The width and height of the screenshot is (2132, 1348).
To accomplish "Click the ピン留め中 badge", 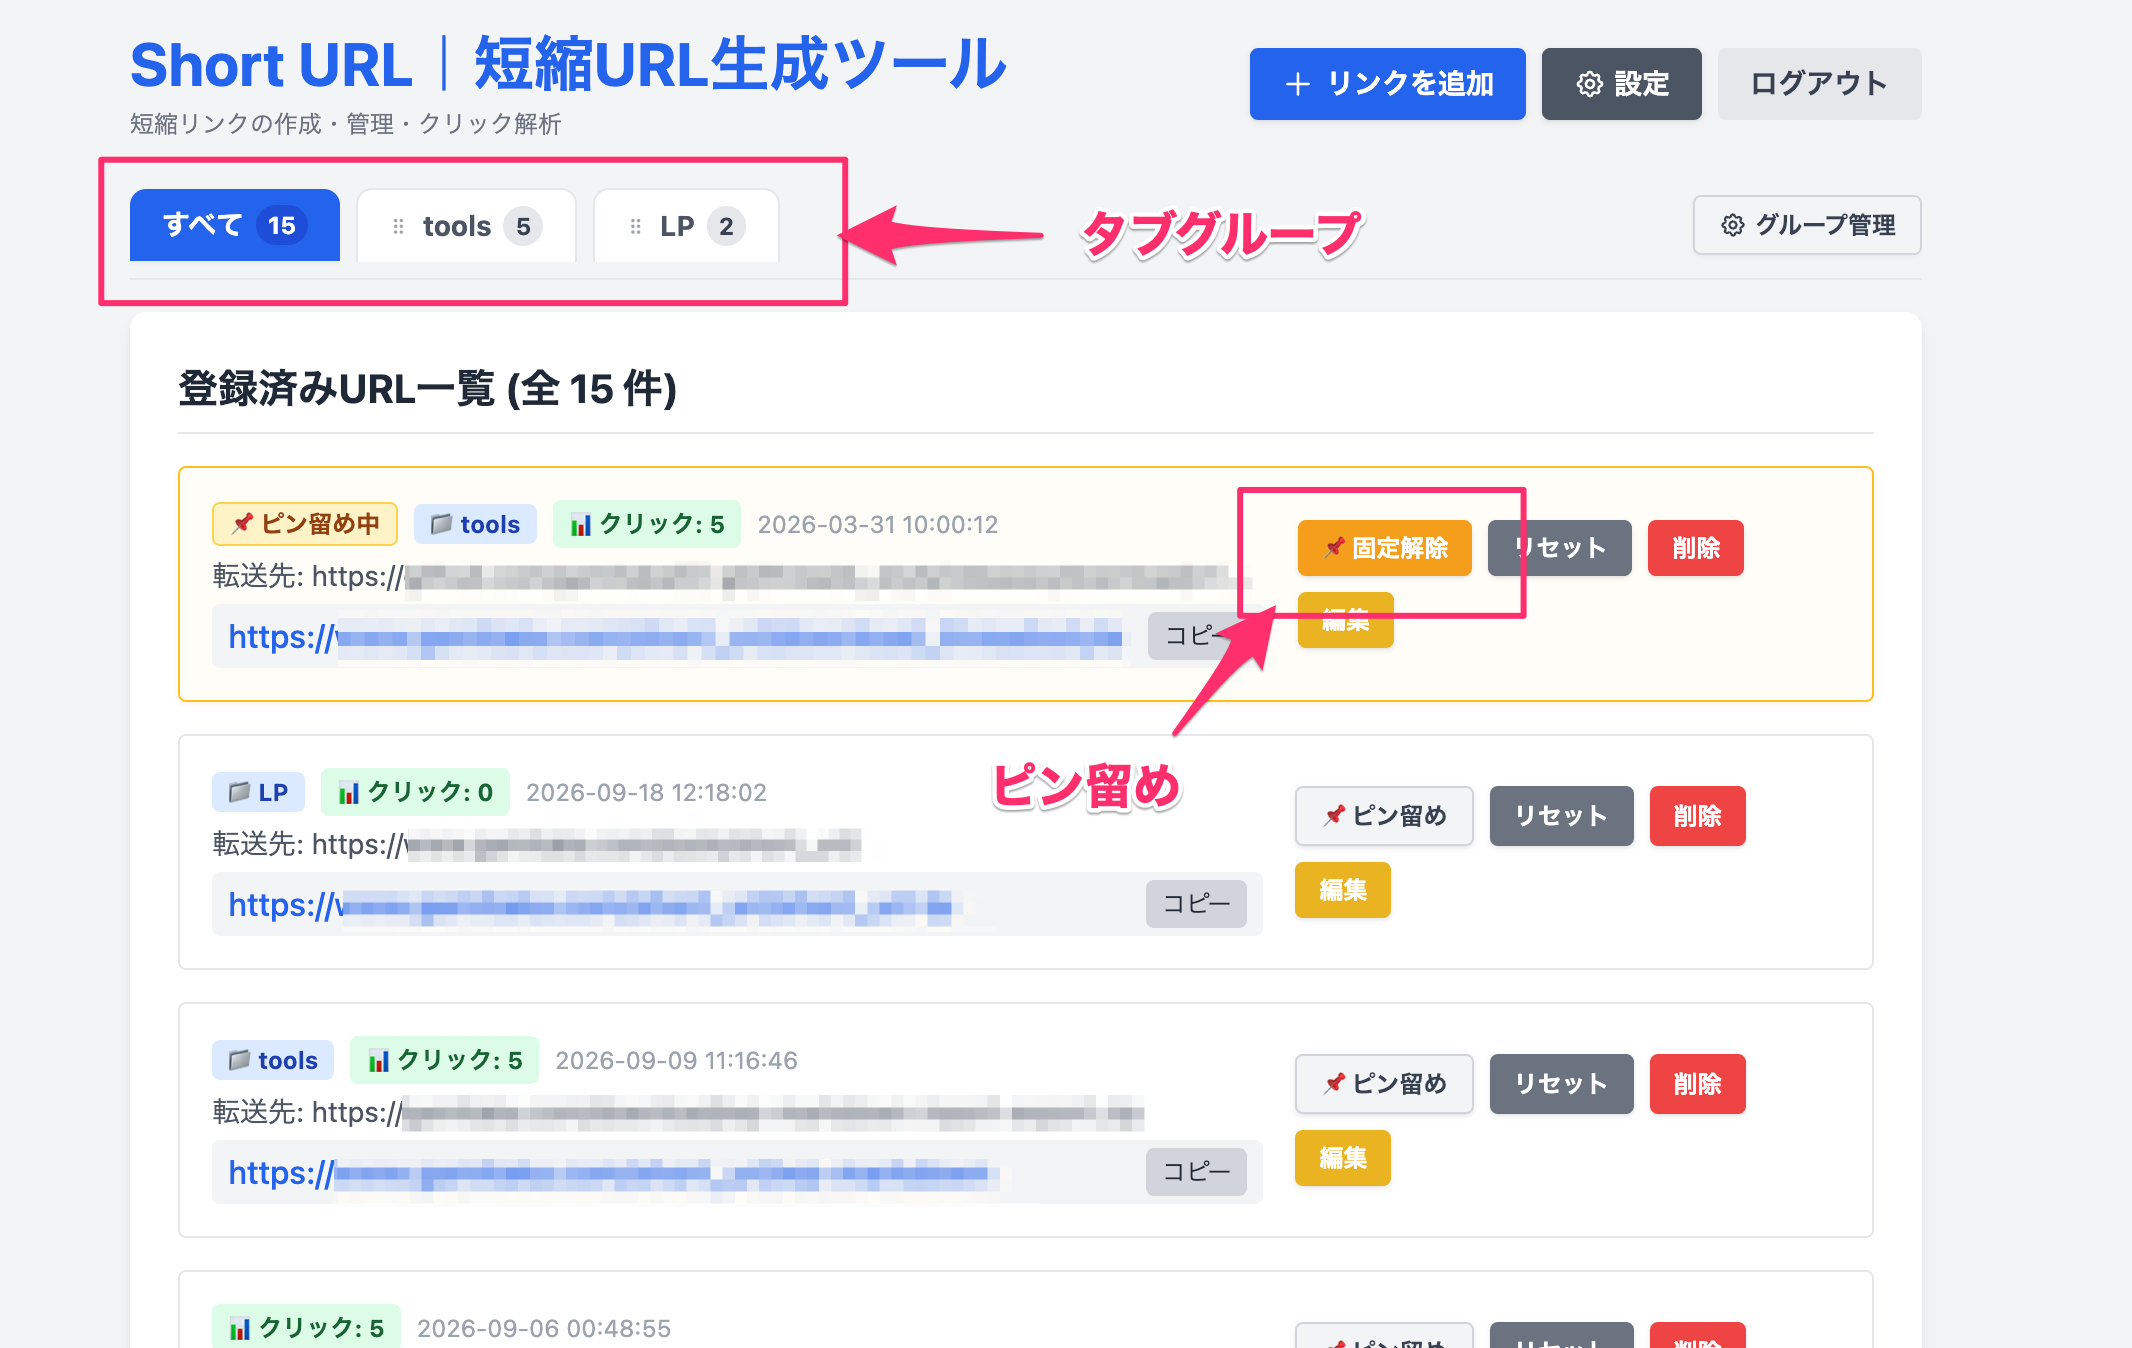I will click(x=305, y=524).
